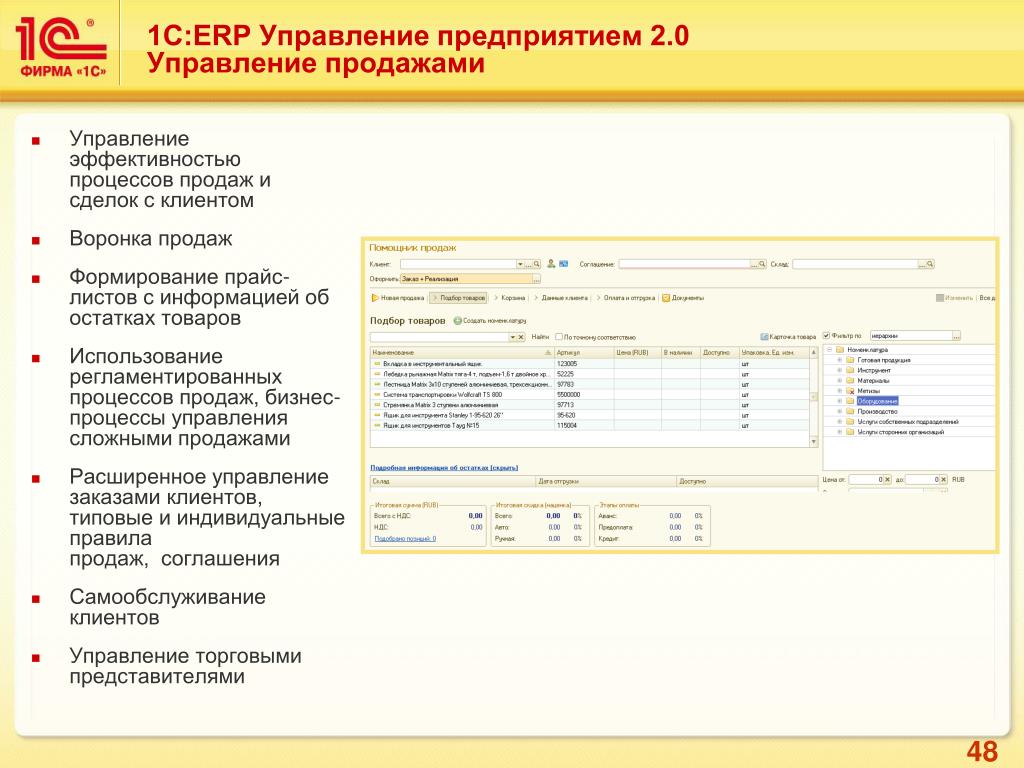Click the 1C company logo
This screenshot has width=1024, height=768.
(x=61, y=46)
